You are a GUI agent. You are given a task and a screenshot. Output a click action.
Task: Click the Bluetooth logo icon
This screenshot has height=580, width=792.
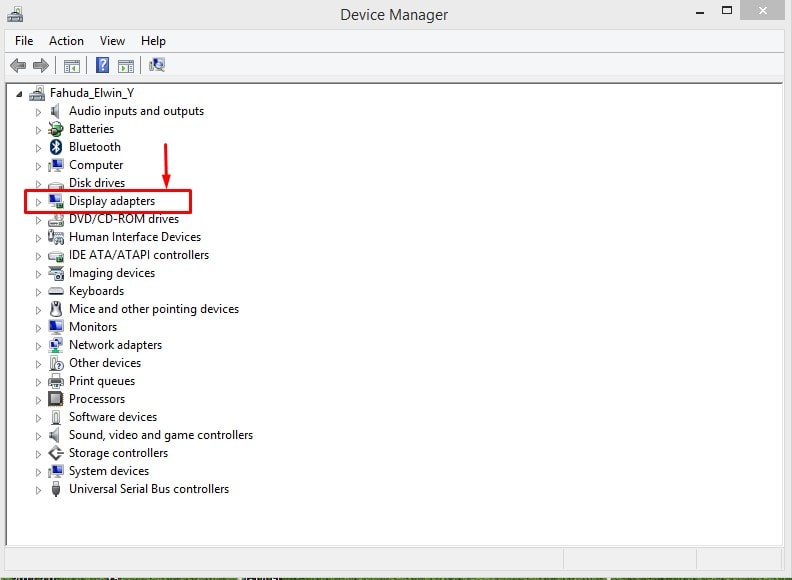[x=56, y=147]
